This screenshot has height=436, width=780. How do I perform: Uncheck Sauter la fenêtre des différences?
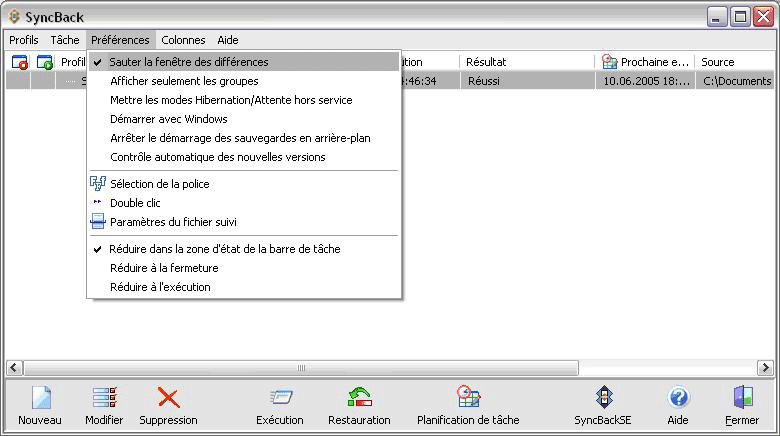point(189,62)
